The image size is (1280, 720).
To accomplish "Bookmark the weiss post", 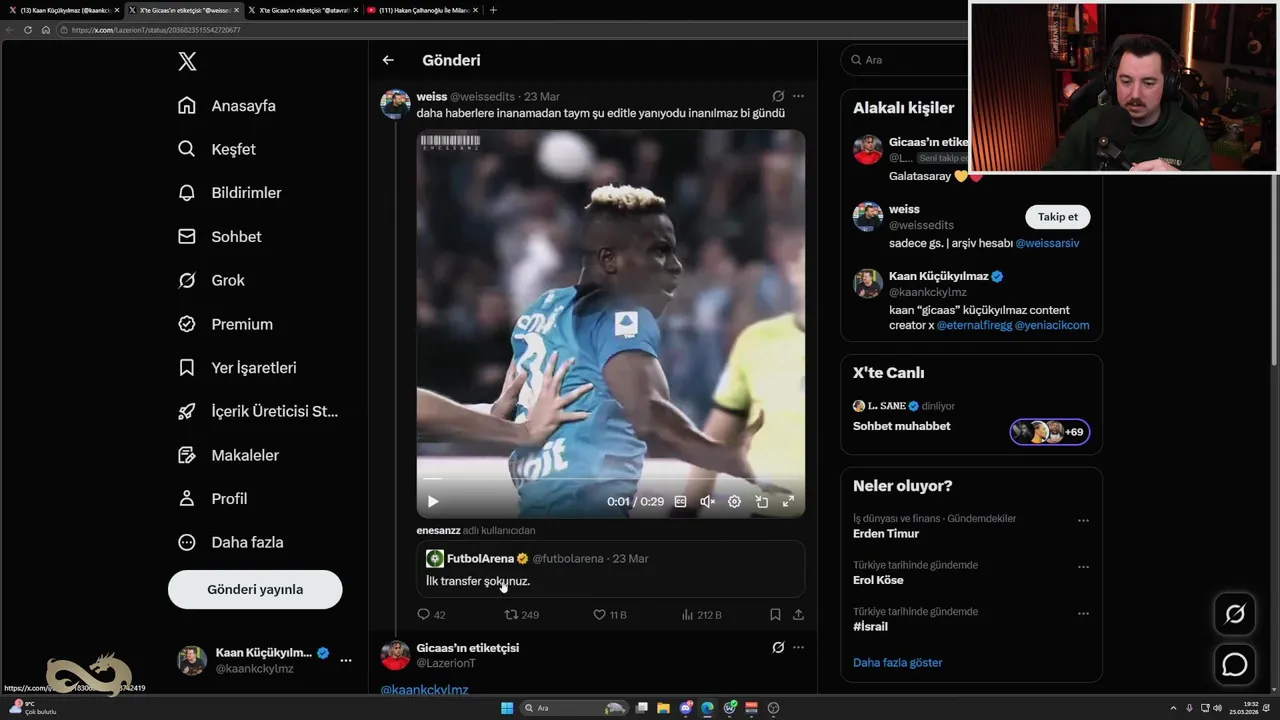I will coord(775,614).
